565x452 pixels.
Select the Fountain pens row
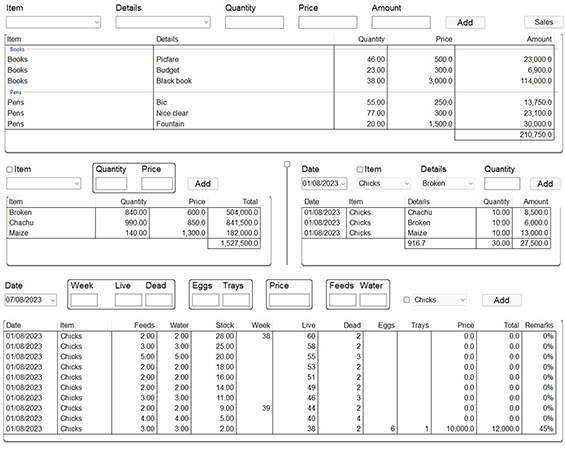[280, 124]
